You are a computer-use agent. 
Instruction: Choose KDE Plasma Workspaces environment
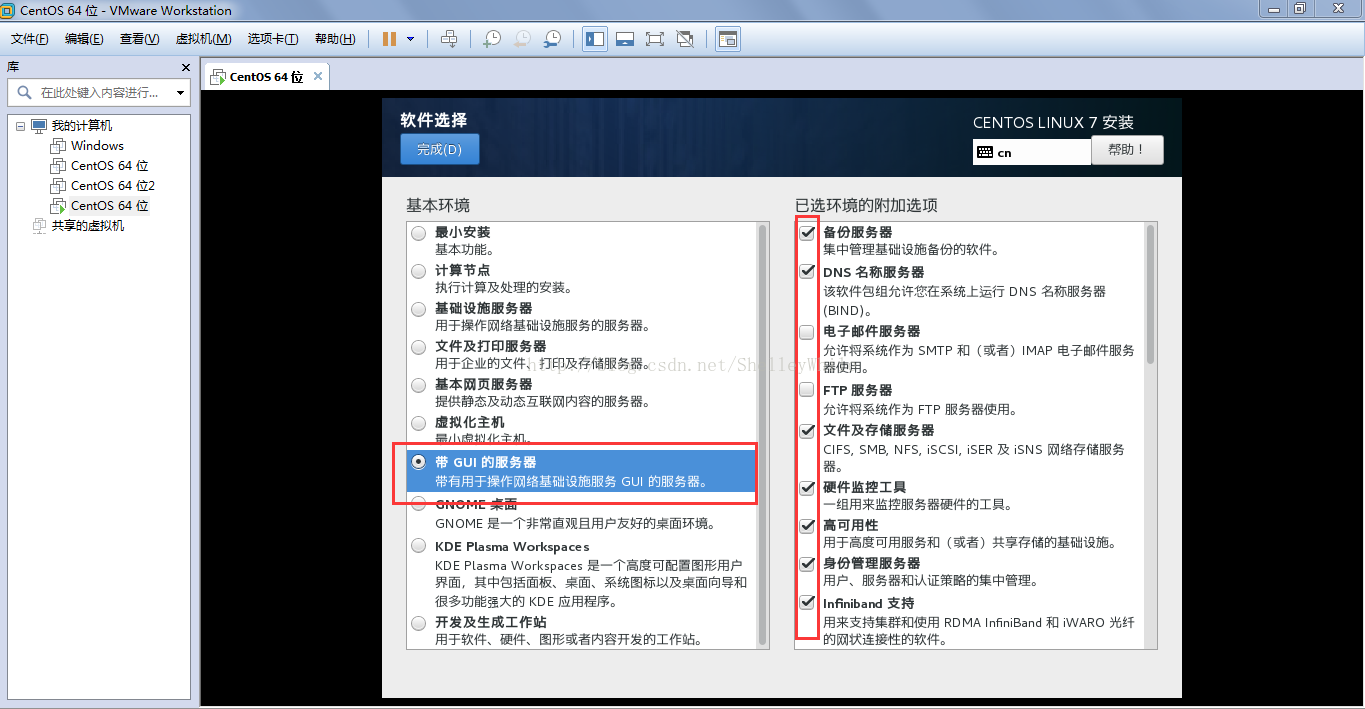point(419,547)
